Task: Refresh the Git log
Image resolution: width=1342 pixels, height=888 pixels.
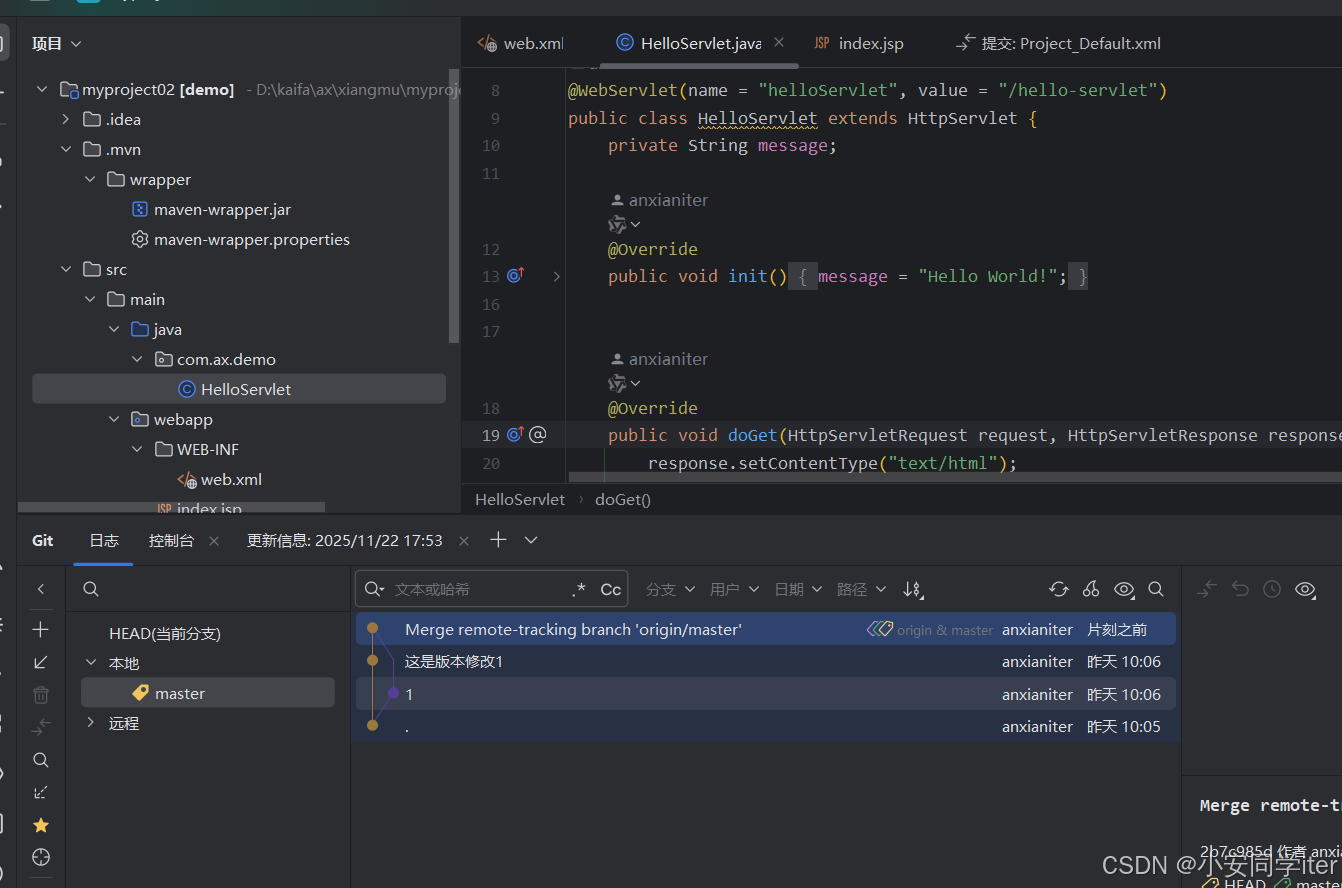Action: tap(1059, 589)
